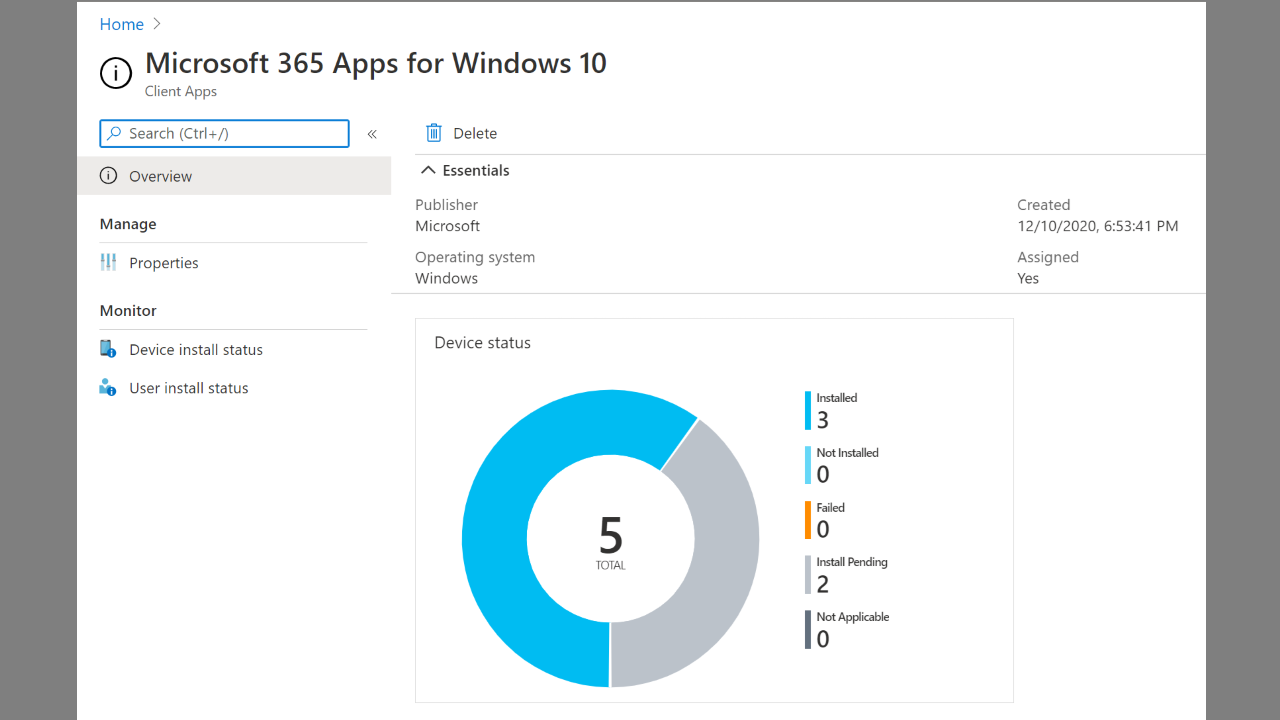
Task: Click the Properties sliders icon
Action: 108,263
